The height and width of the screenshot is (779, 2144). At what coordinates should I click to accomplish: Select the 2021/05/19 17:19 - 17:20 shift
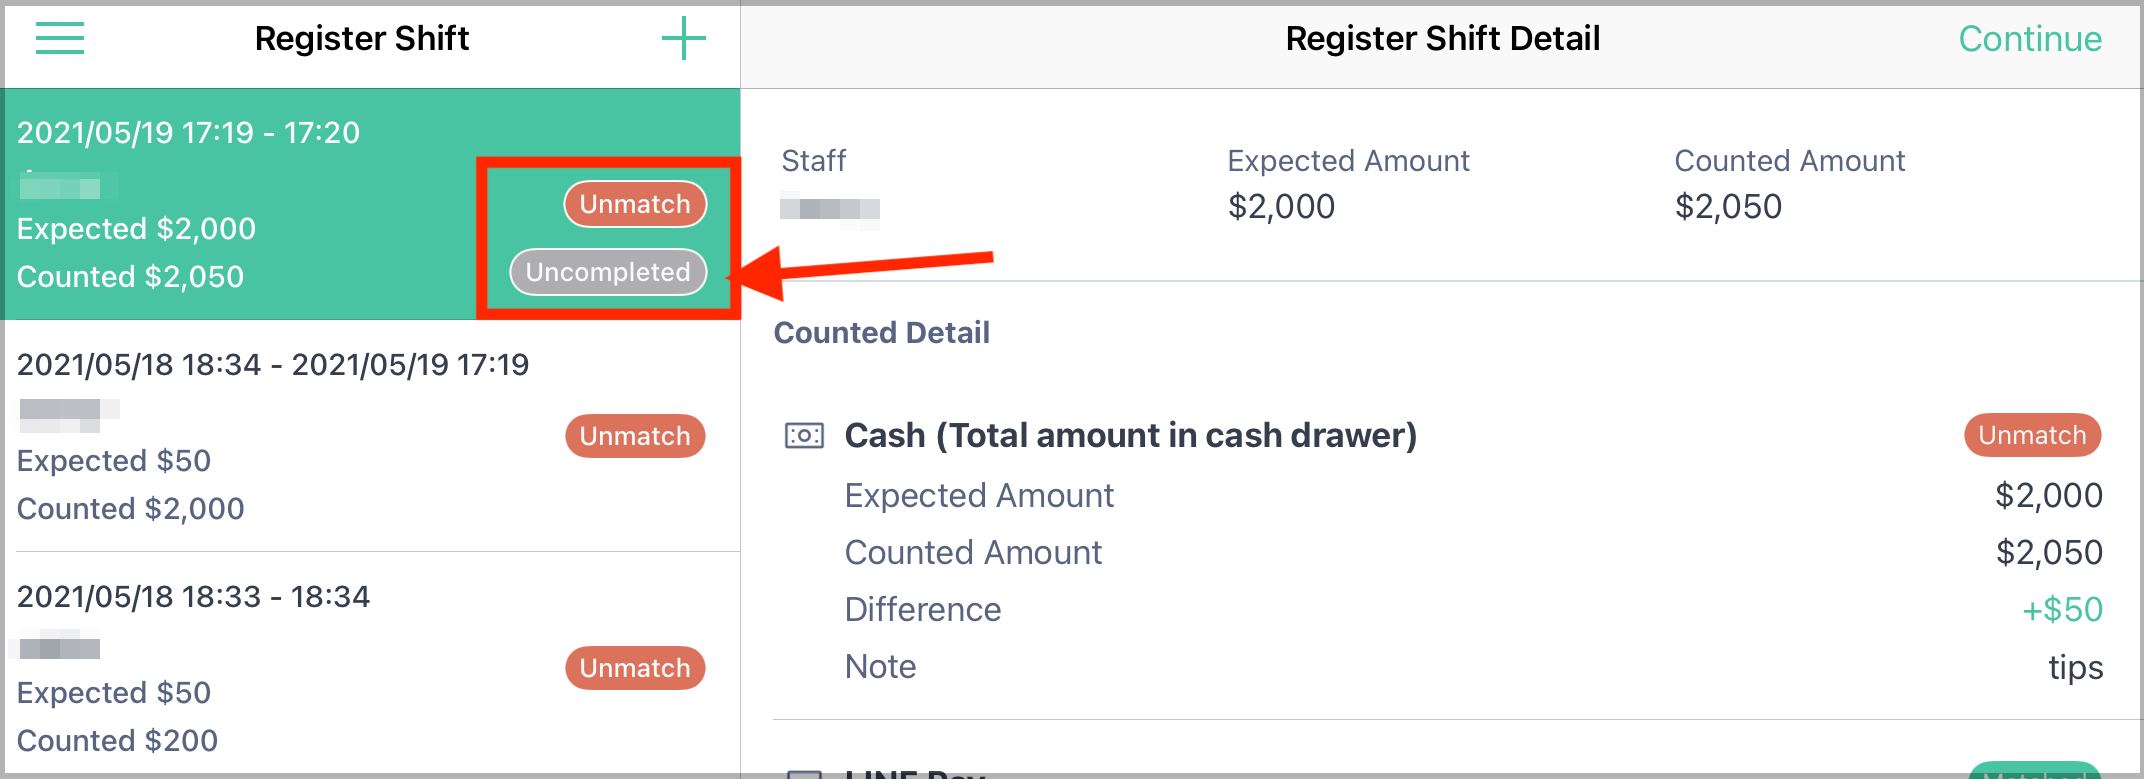372,204
